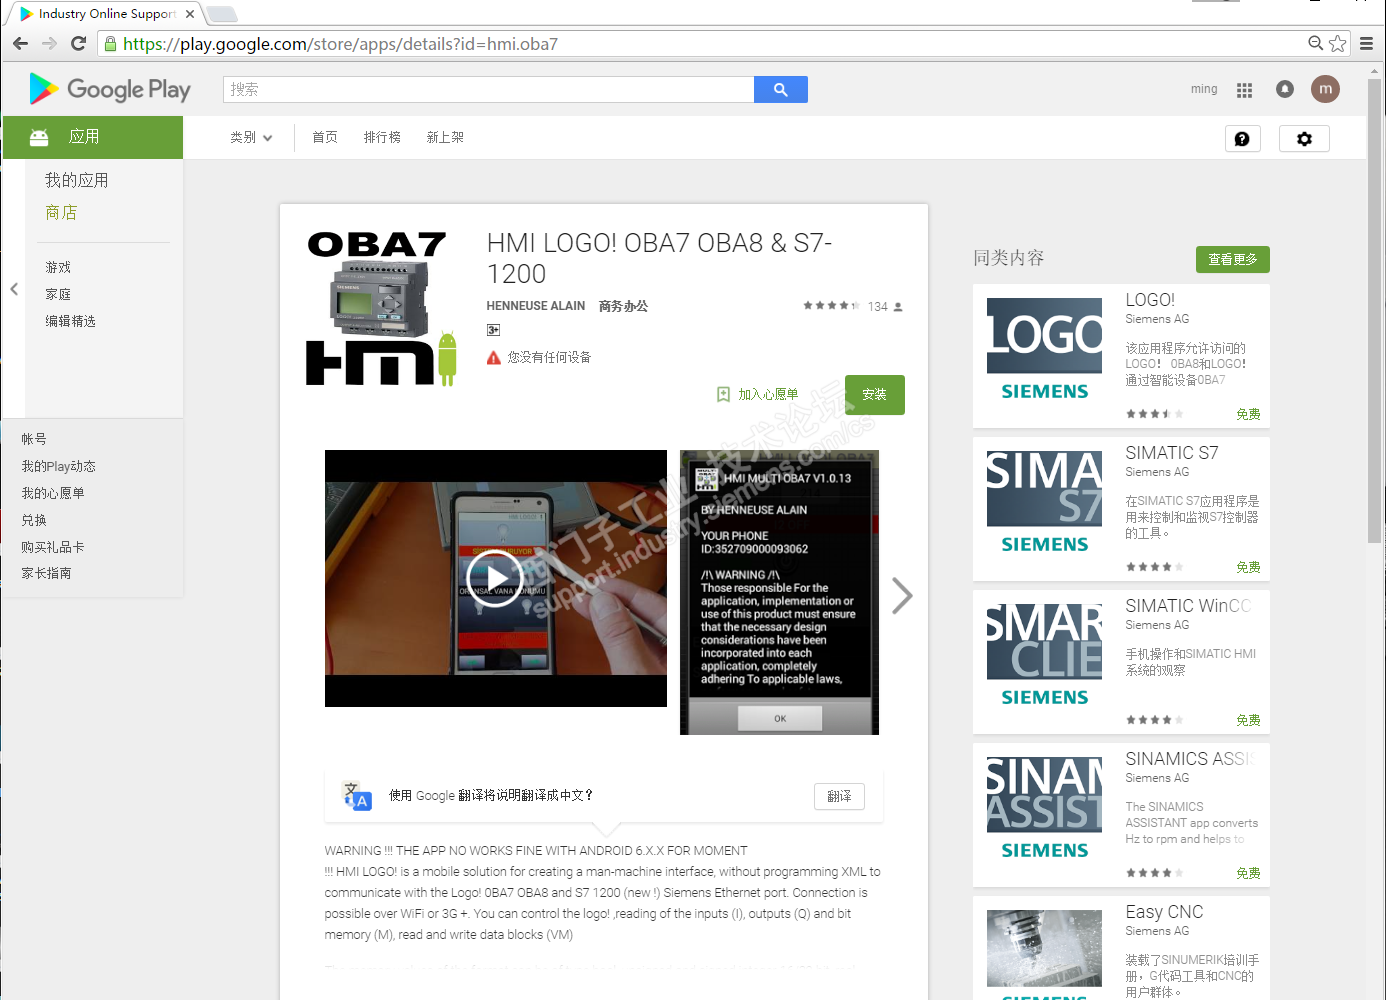This screenshot has height=1000, width=1386.
Task: Open 兑换 link in sidebar
Action: tap(34, 520)
